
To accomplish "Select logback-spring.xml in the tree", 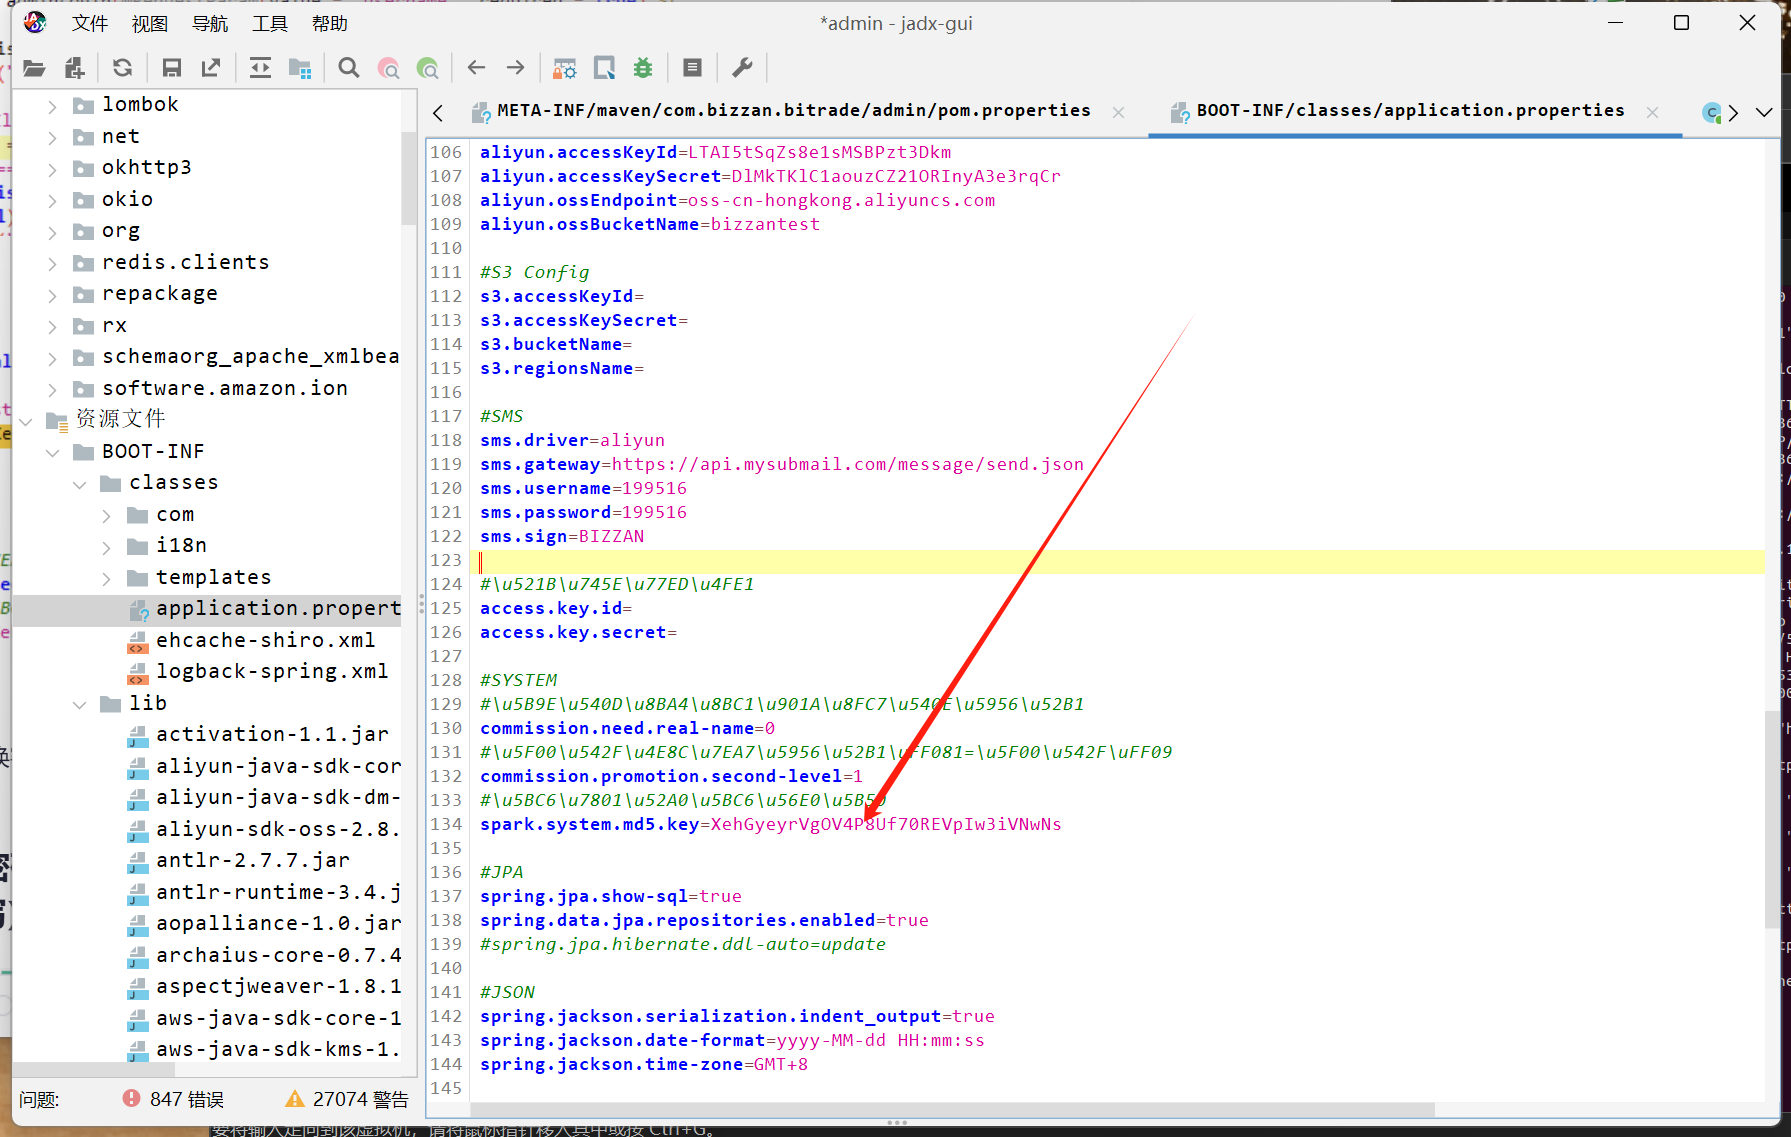I will tap(258, 672).
